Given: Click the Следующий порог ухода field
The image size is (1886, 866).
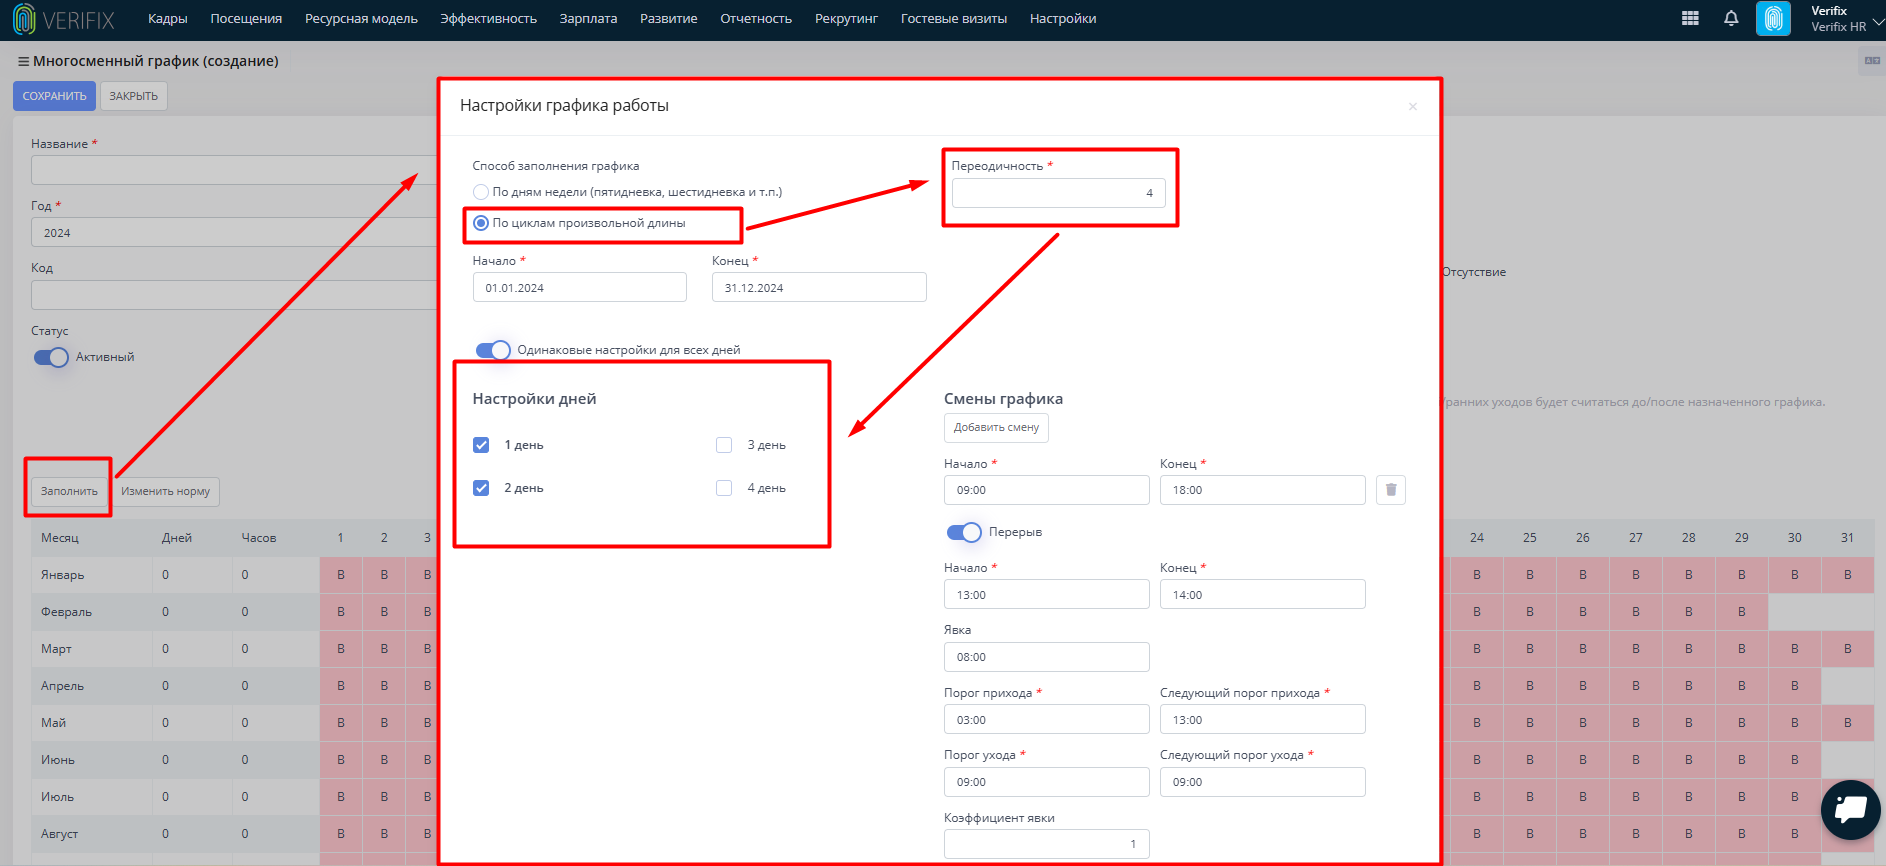Looking at the screenshot, I should pyautogui.click(x=1263, y=782).
